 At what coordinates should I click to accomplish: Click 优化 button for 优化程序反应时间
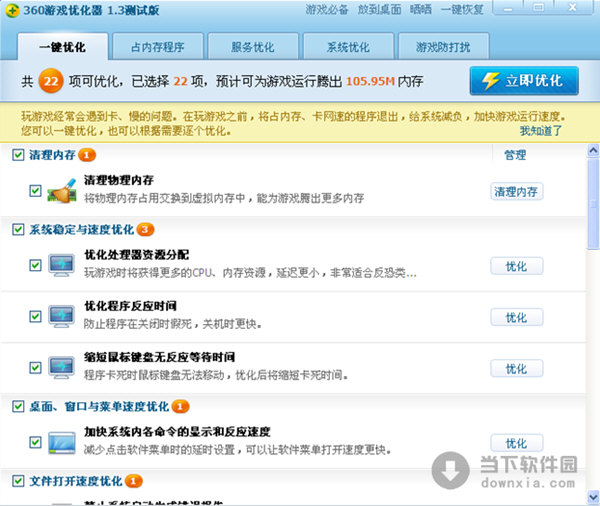516,317
